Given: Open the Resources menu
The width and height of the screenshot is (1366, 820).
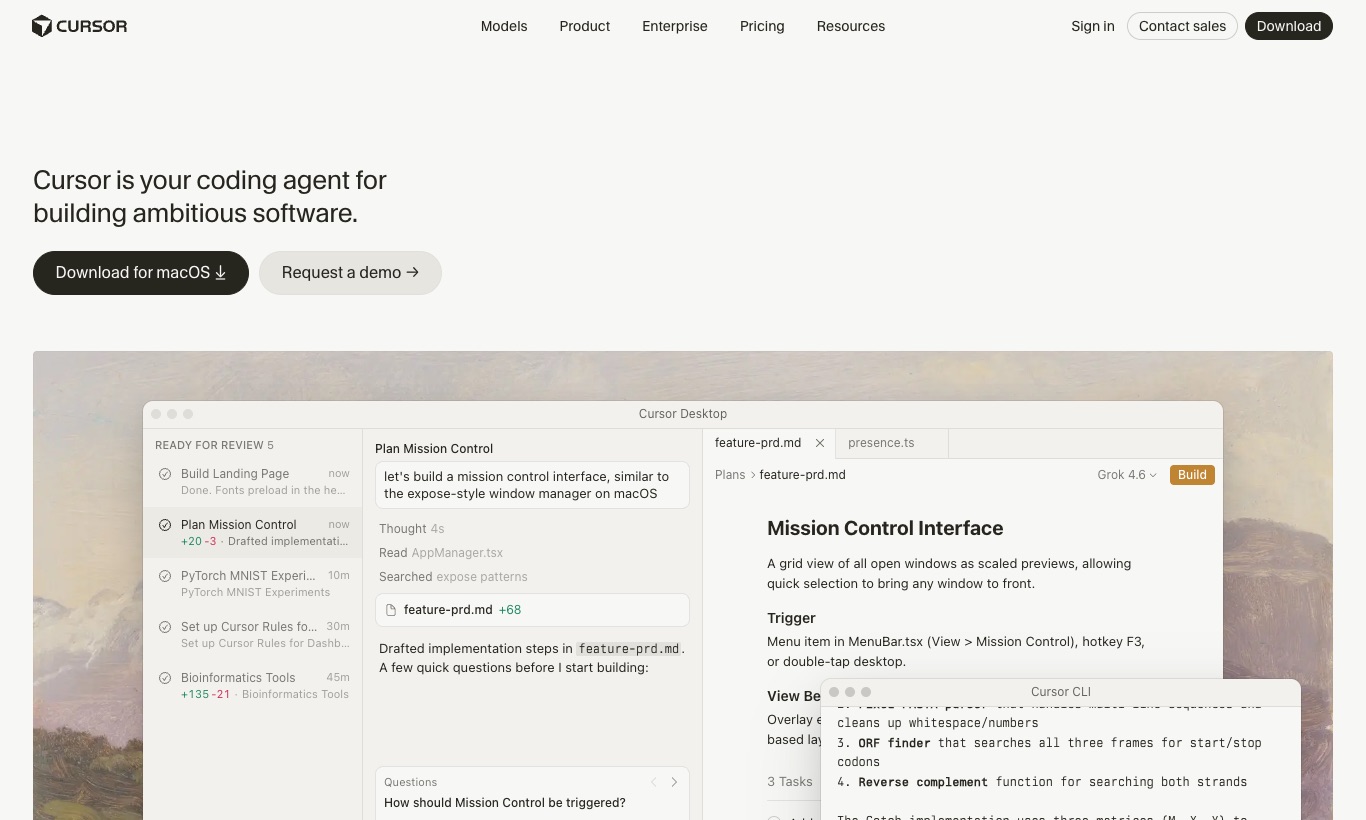Looking at the screenshot, I should coord(851,26).
